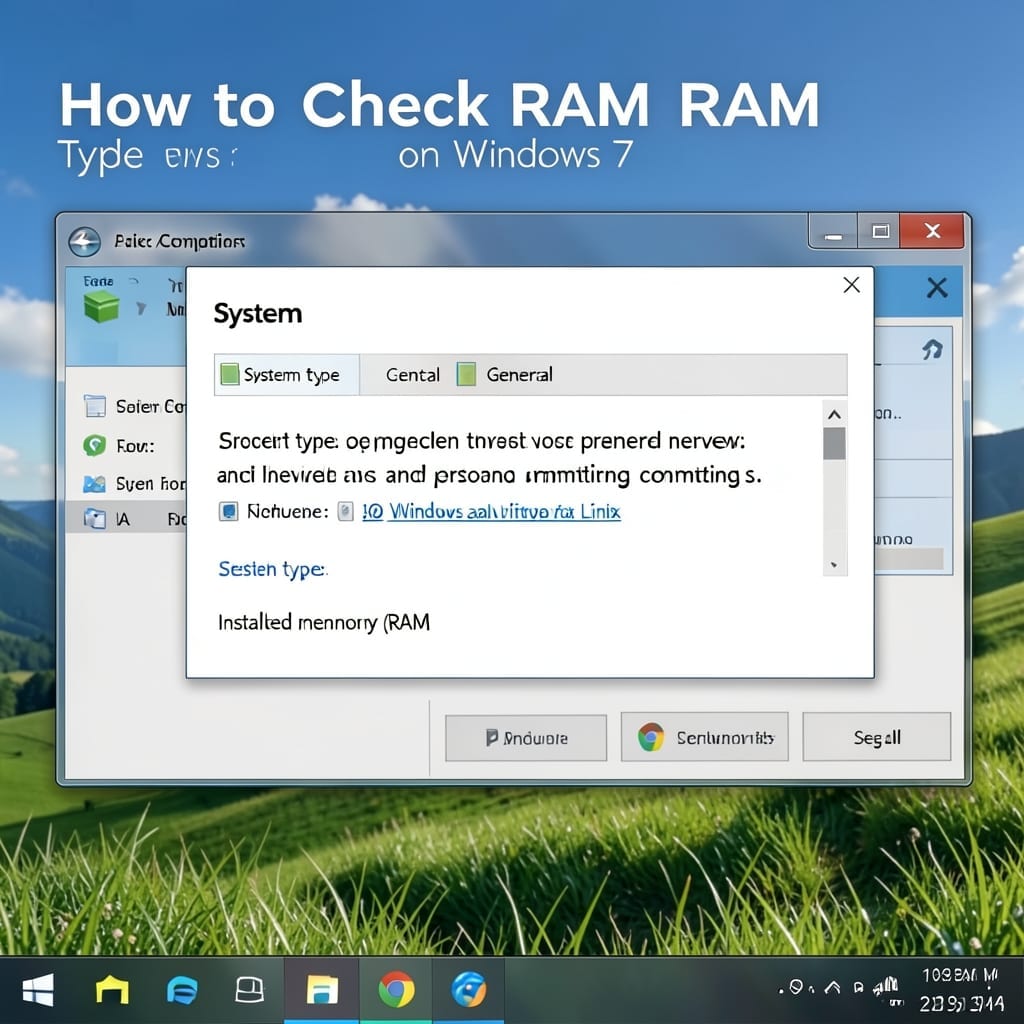1024x1024 pixels.
Task: Click the picture icon beside 'Syen hor'
Action: pos(95,484)
